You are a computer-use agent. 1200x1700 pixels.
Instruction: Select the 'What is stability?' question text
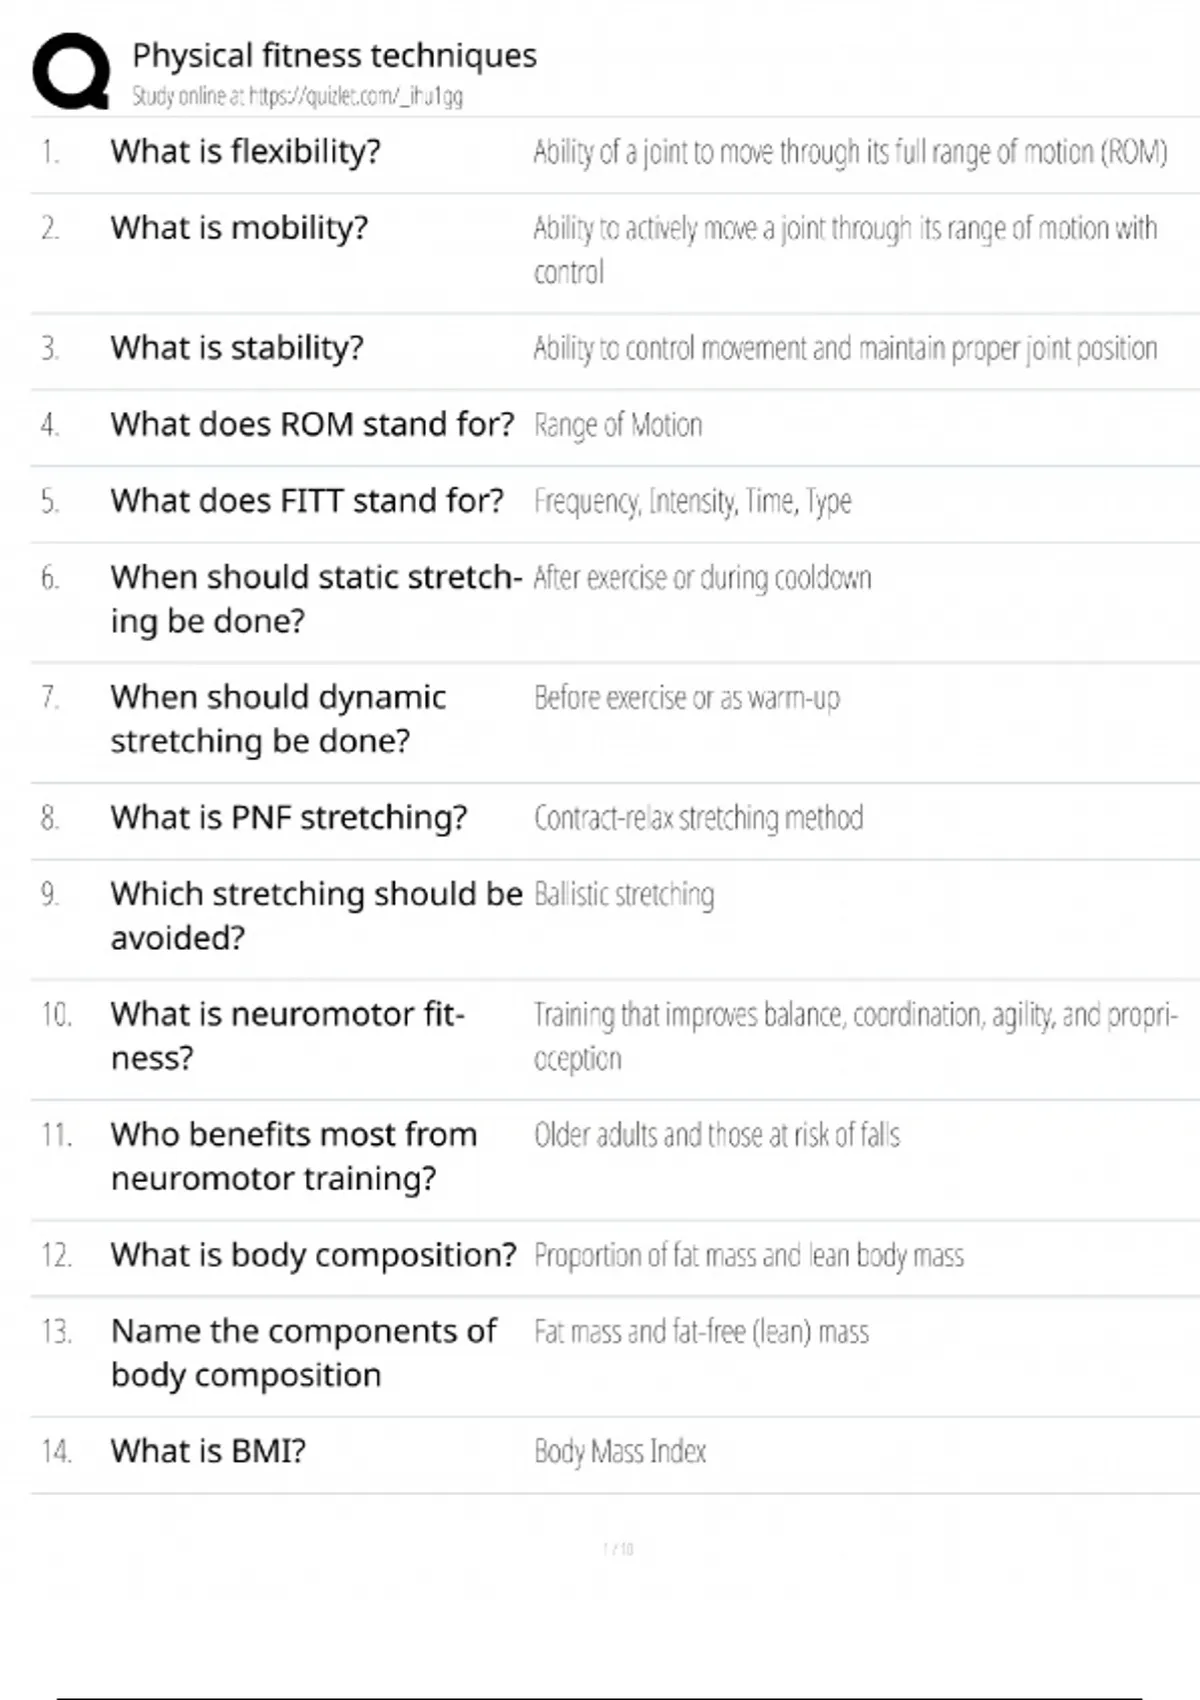[237, 348]
